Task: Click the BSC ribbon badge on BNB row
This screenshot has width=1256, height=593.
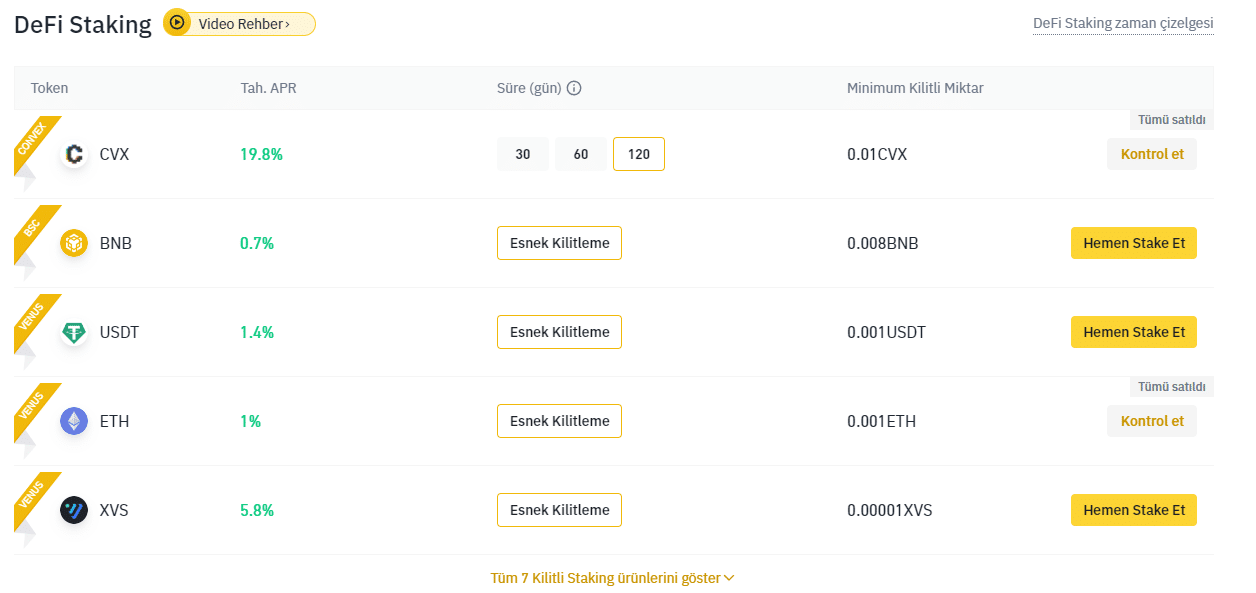Action: [35, 231]
